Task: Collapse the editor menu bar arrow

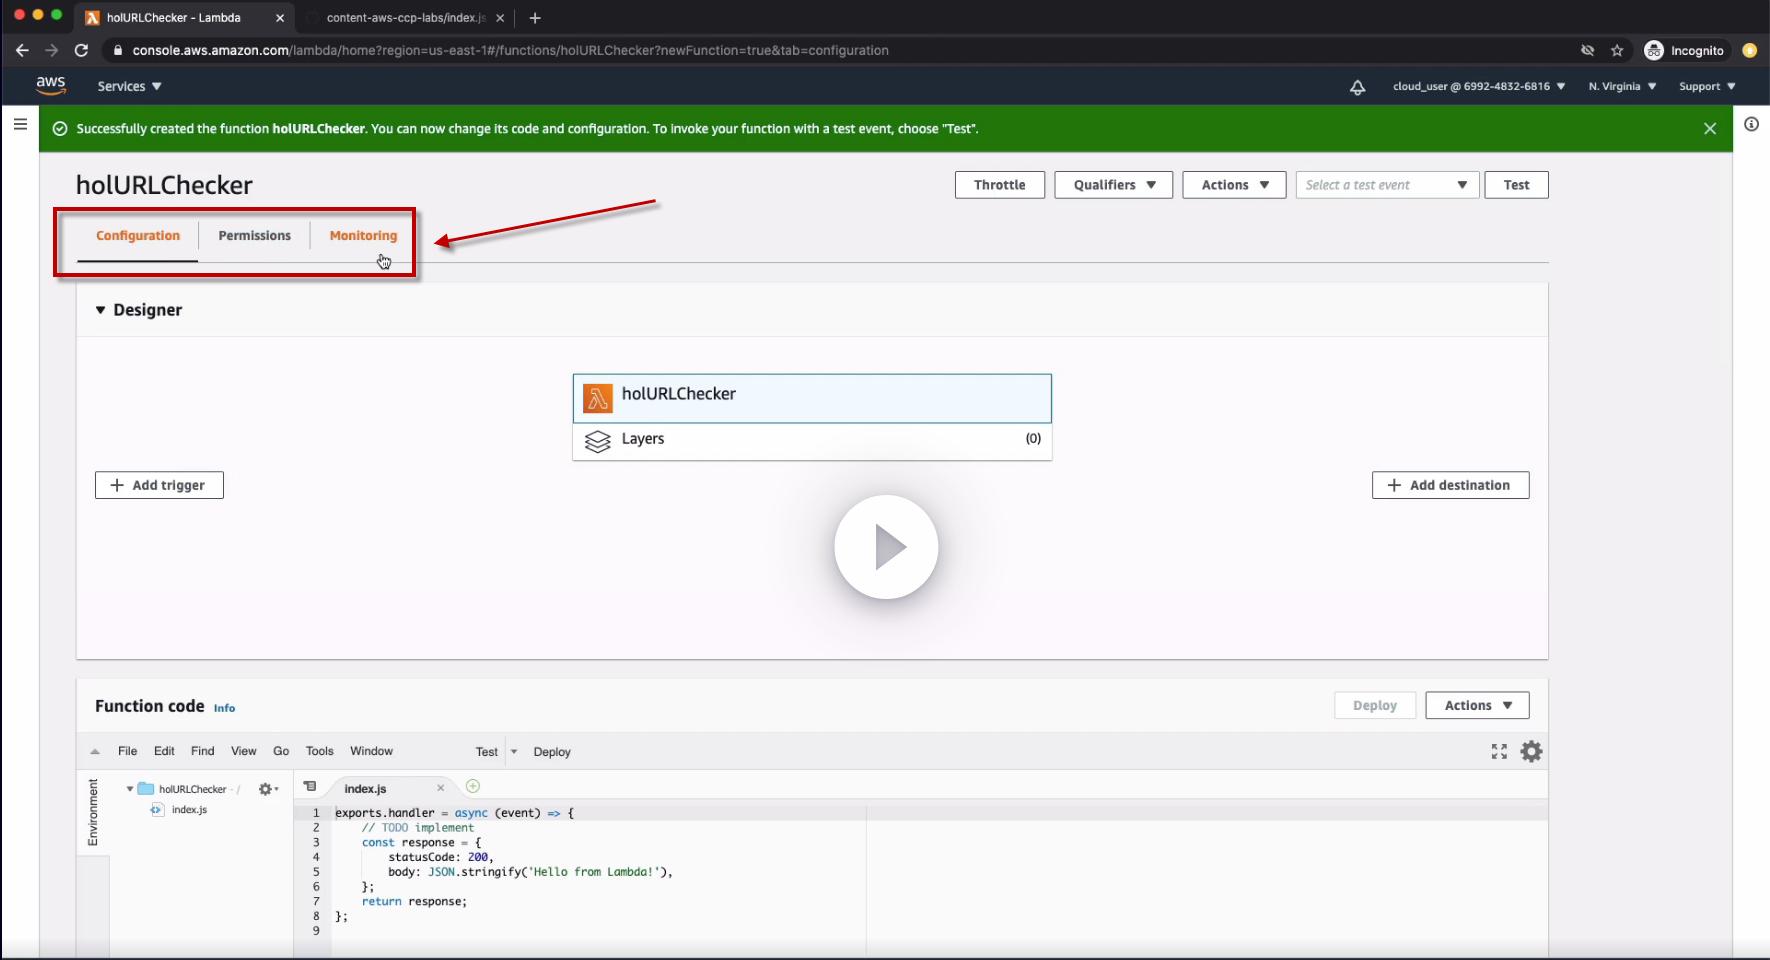Action: (95, 751)
